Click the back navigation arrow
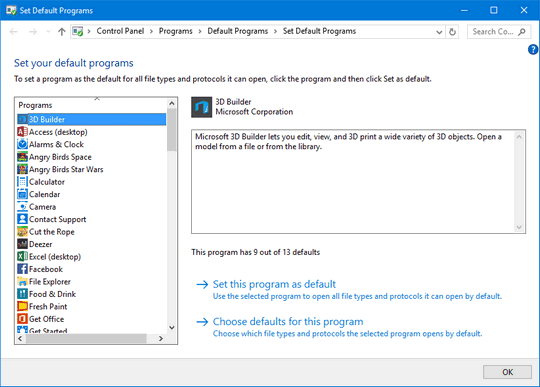Image resolution: width=540 pixels, height=387 pixels. (x=14, y=32)
